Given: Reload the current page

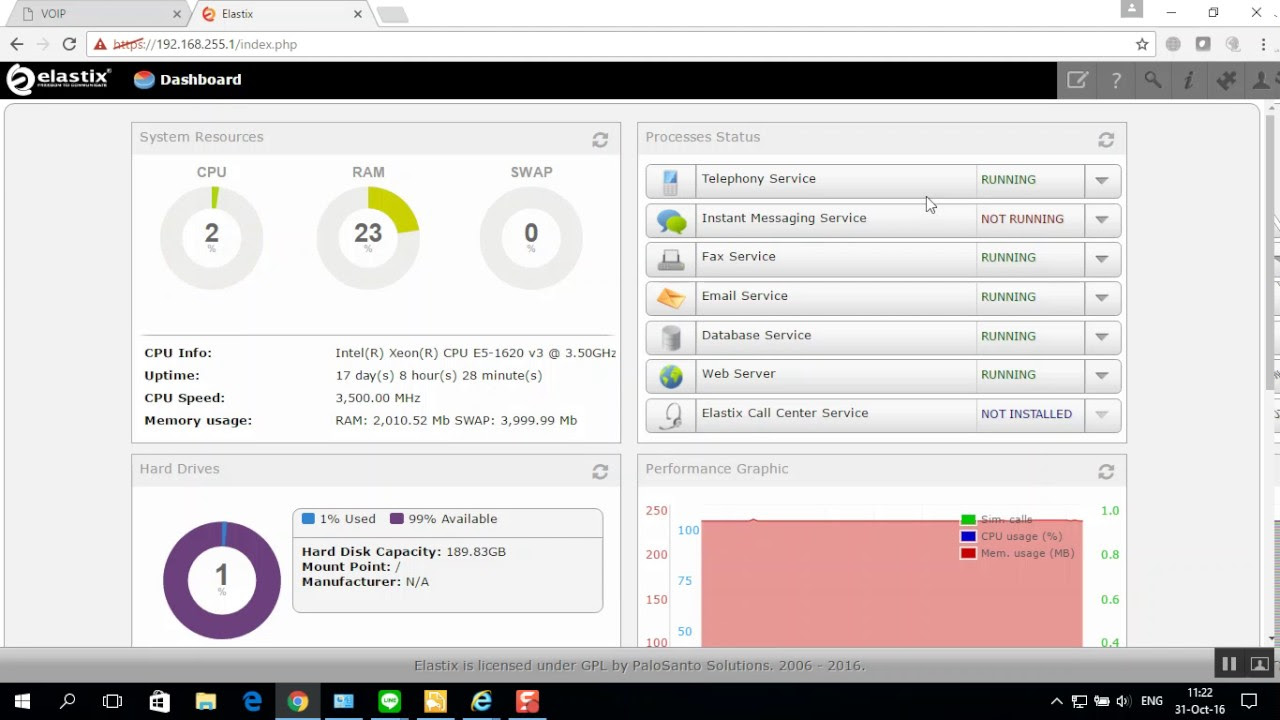Looking at the screenshot, I should pos(69,44).
